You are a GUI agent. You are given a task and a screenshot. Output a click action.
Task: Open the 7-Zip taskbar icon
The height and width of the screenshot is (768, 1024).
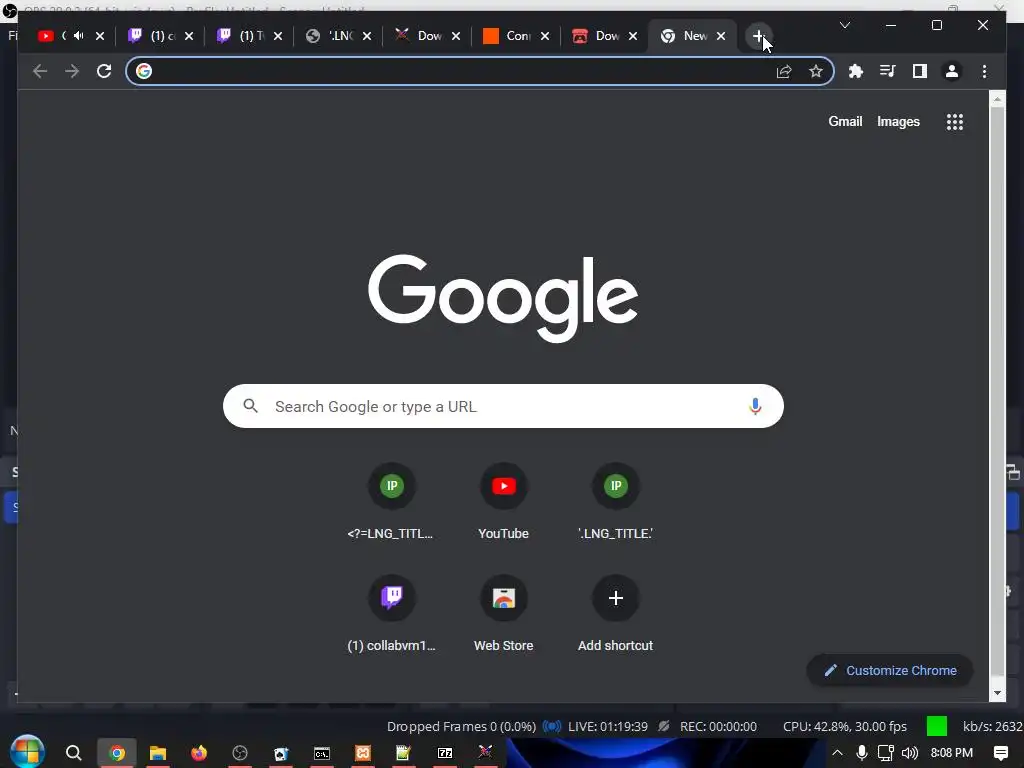(x=445, y=753)
